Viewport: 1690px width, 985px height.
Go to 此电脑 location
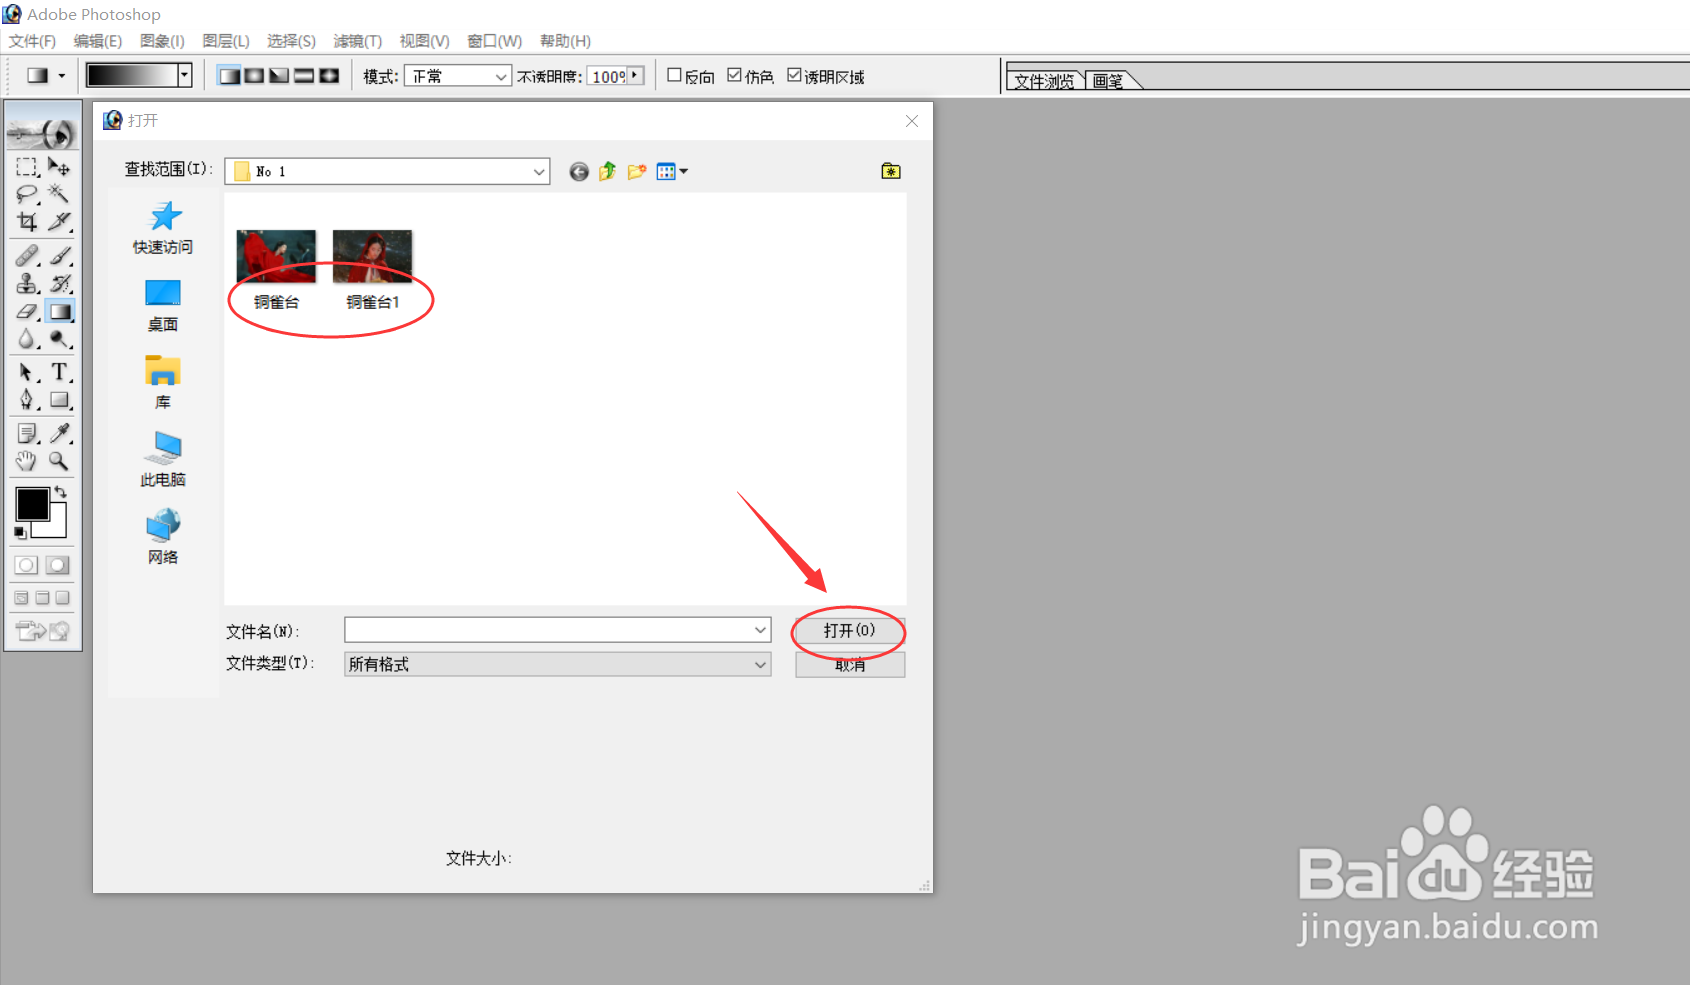click(163, 460)
